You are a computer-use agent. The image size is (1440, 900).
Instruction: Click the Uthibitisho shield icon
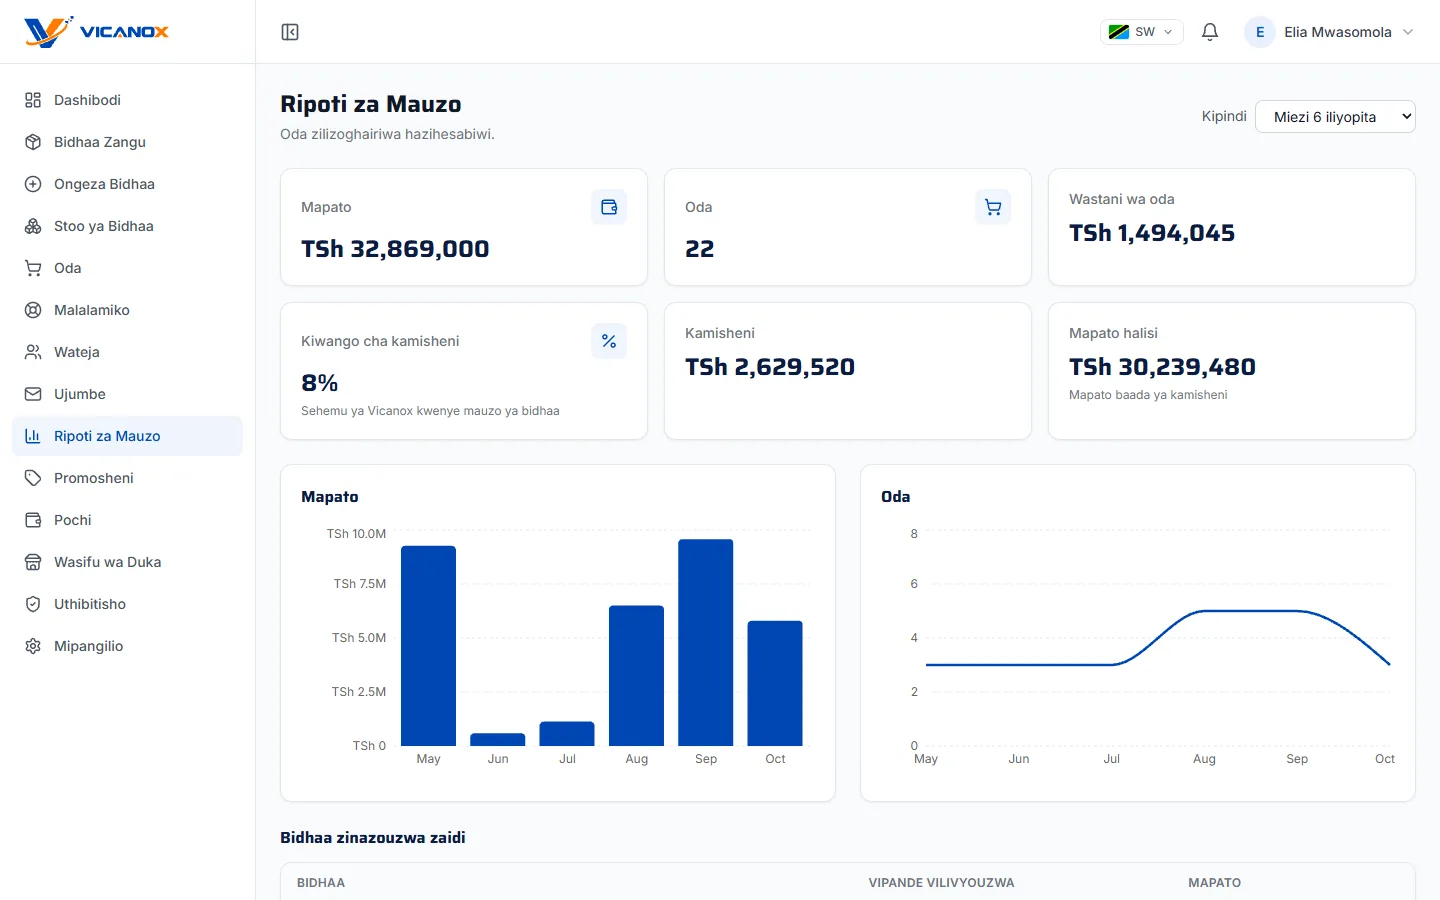(33, 604)
